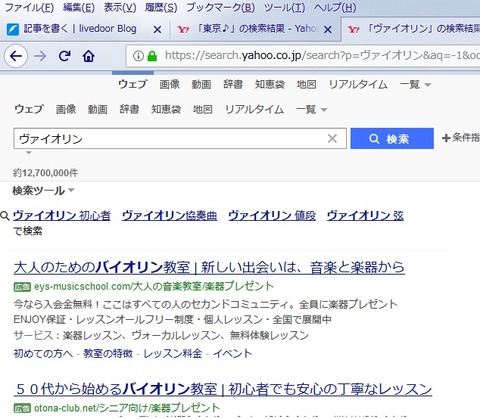Open the イベント sitelink
The height and width of the screenshot is (419, 480).
[233, 353]
